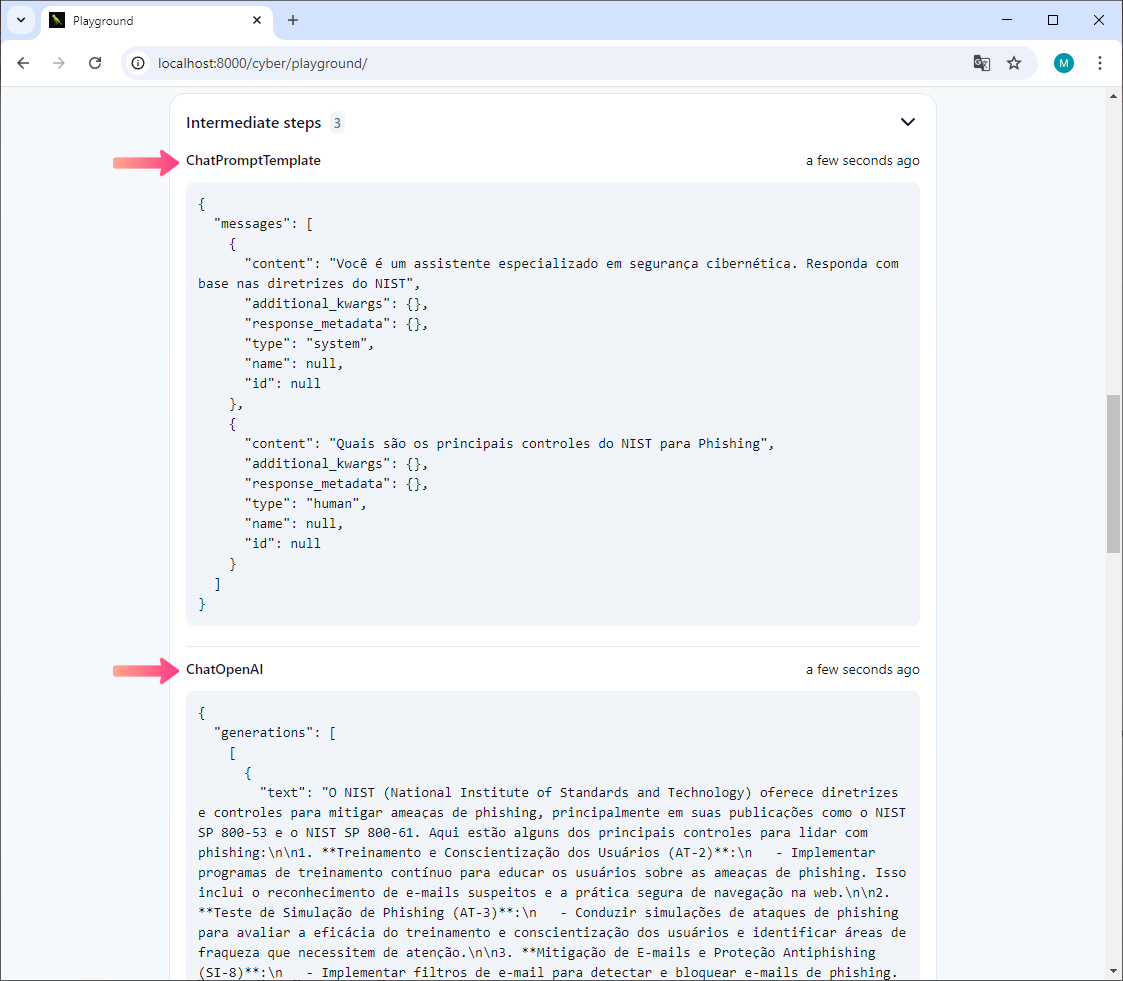Click the system content line 'Você é um assistente'
This screenshot has height=981, width=1123.
pyautogui.click(x=549, y=274)
